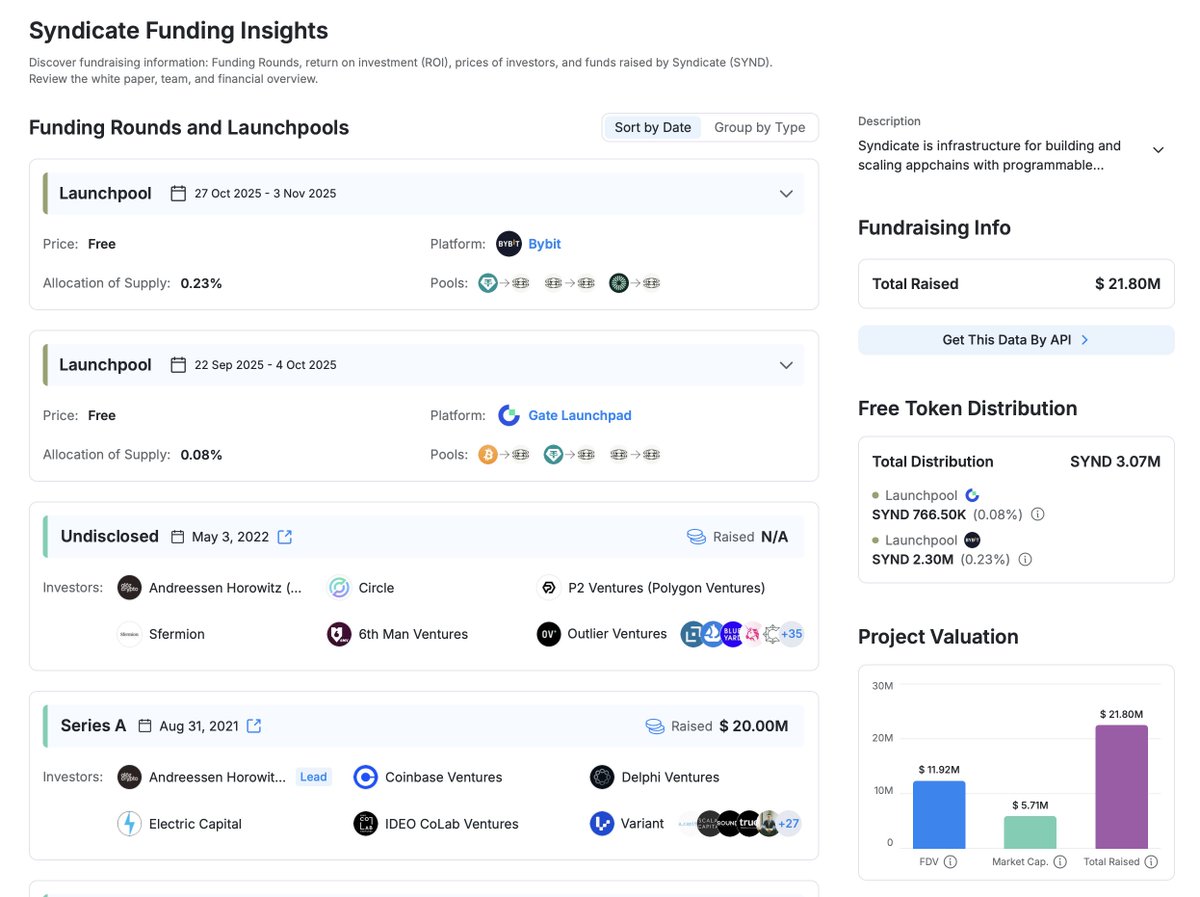Click the green Market Cap bar in chart
The image size is (1200, 897).
1030,832
